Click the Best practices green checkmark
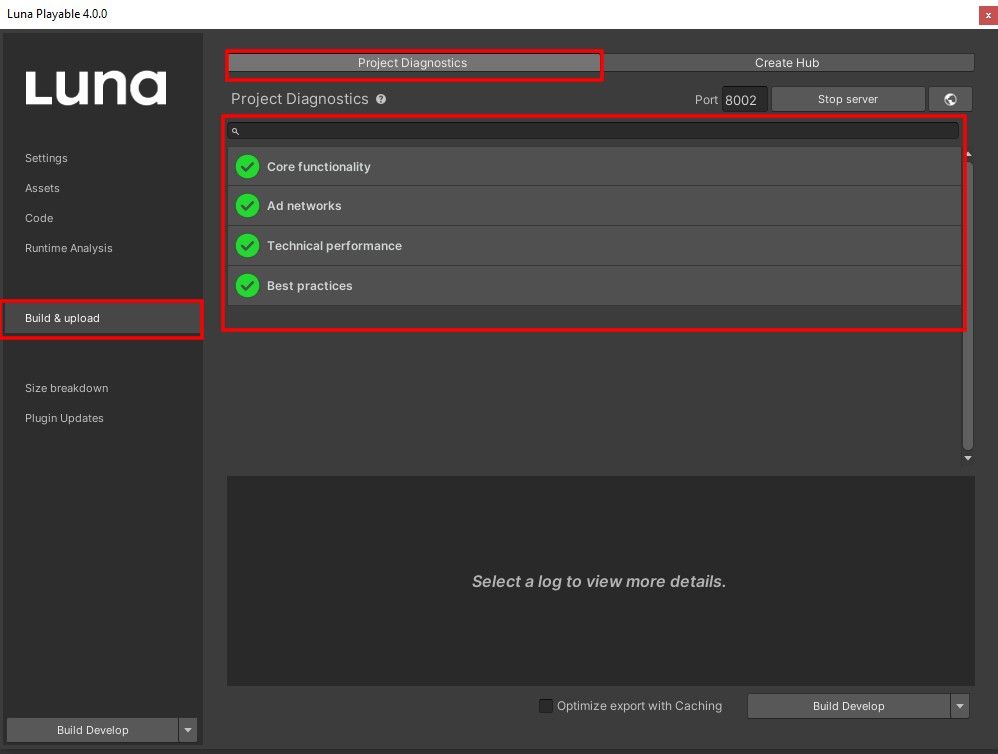Viewport: 998px width, 754px height. click(x=248, y=286)
